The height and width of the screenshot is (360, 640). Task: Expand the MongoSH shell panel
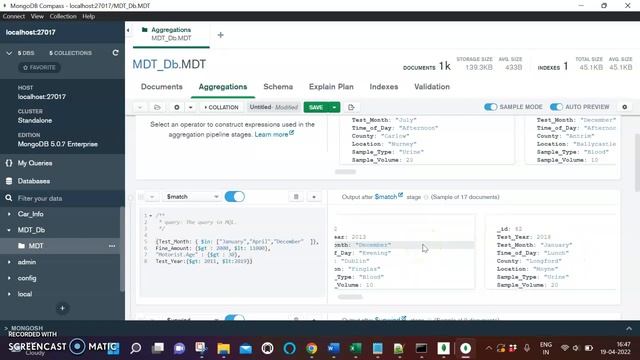point(629,329)
